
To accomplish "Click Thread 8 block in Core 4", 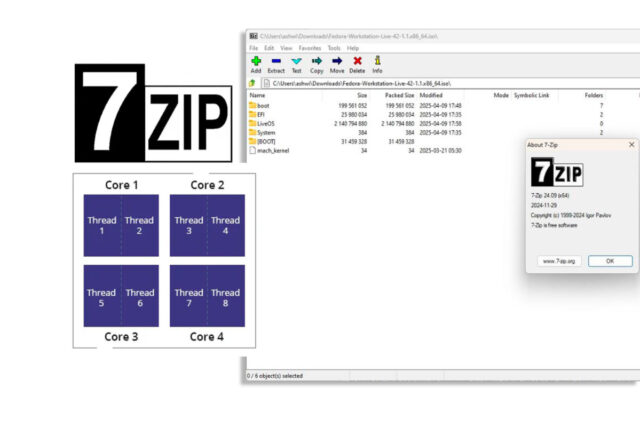I will click(226, 296).
